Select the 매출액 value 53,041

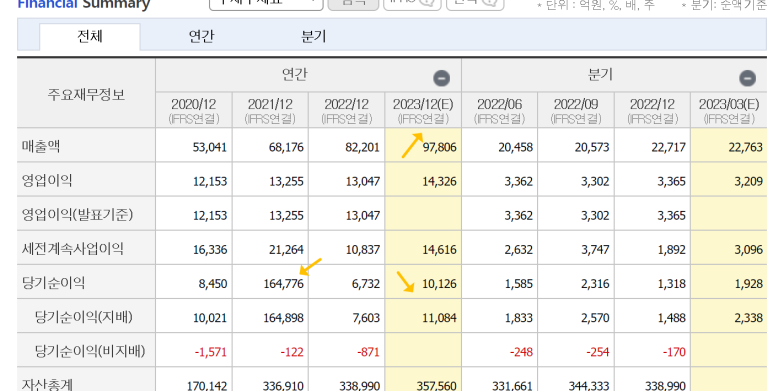click(x=210, y=147)
